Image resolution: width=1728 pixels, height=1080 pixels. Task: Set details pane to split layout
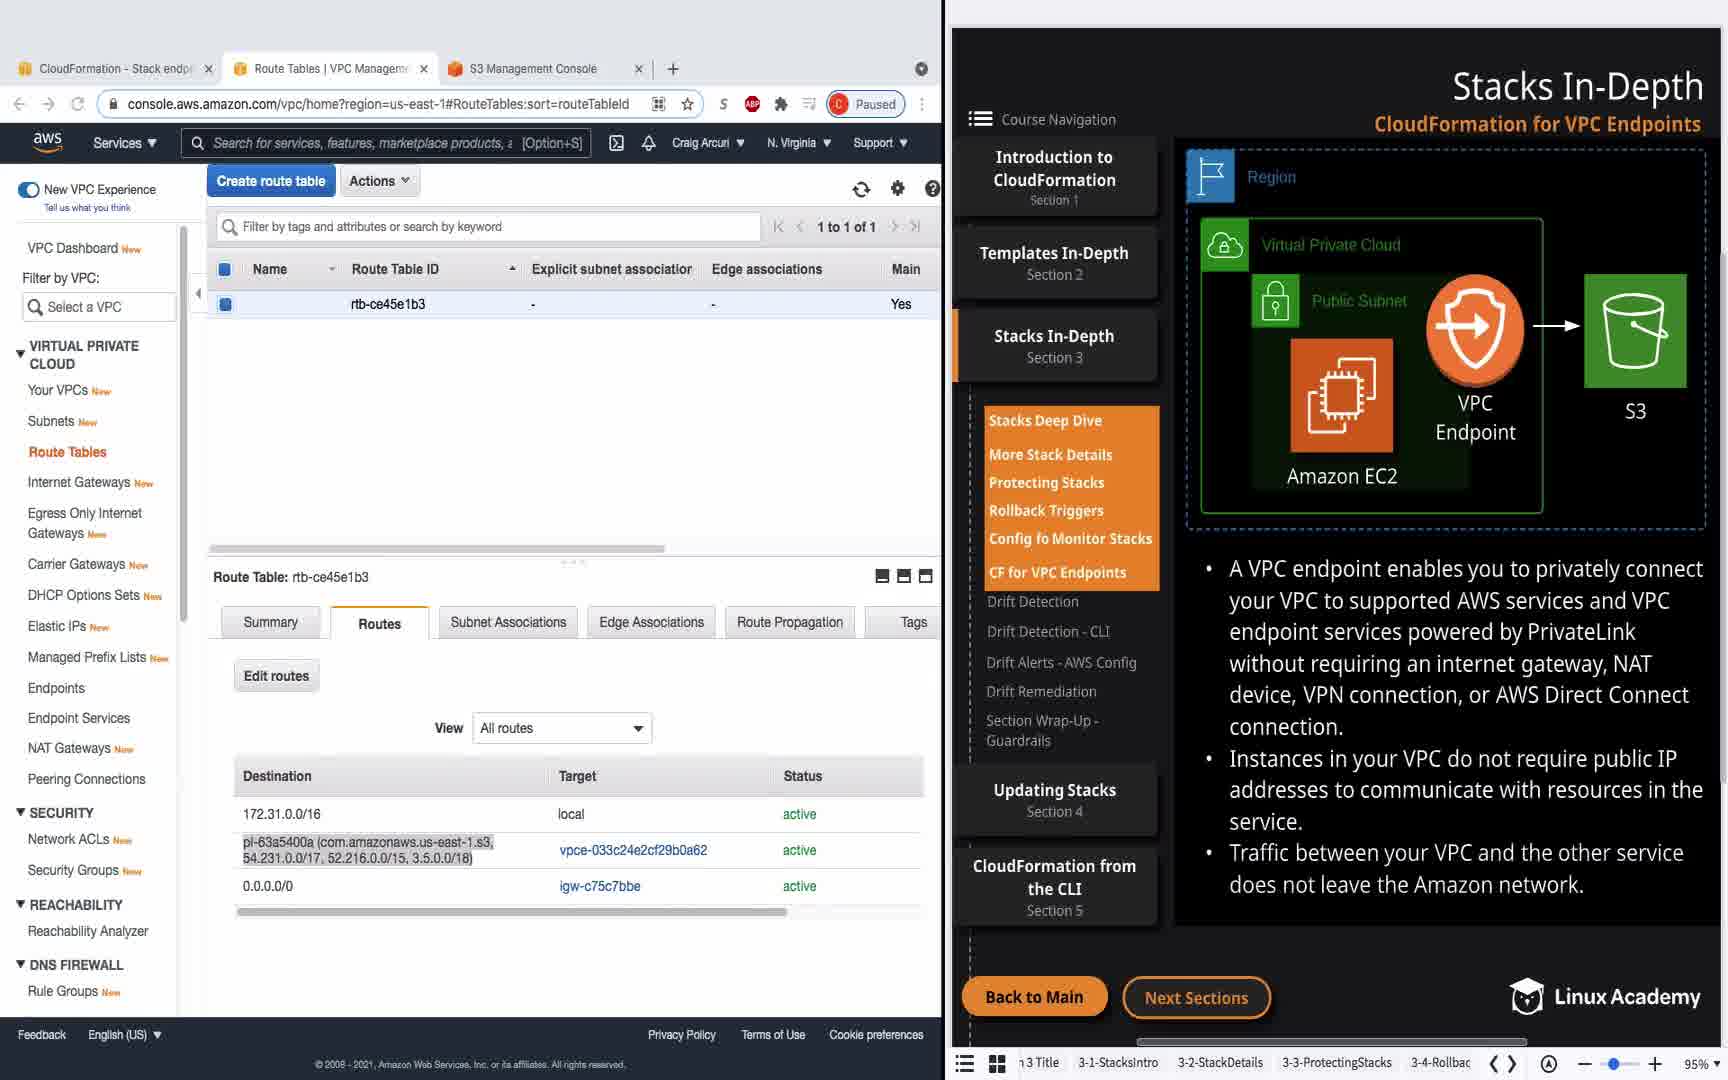(904, 576)
